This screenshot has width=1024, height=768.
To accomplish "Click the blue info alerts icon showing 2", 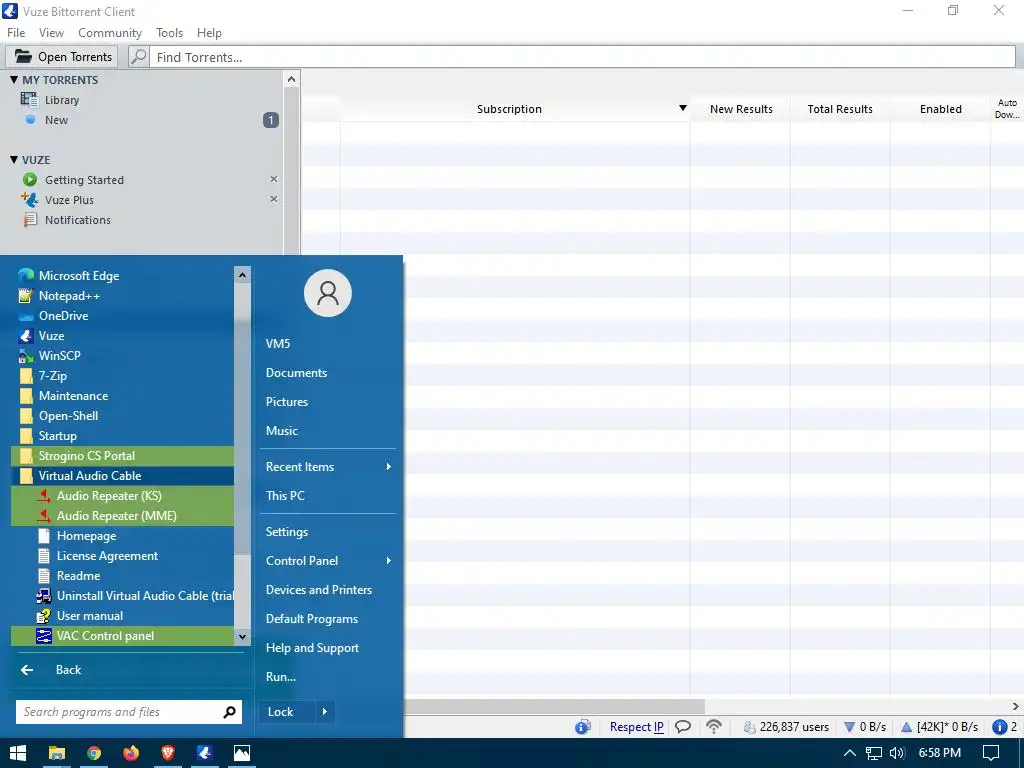I will point(999,727).
